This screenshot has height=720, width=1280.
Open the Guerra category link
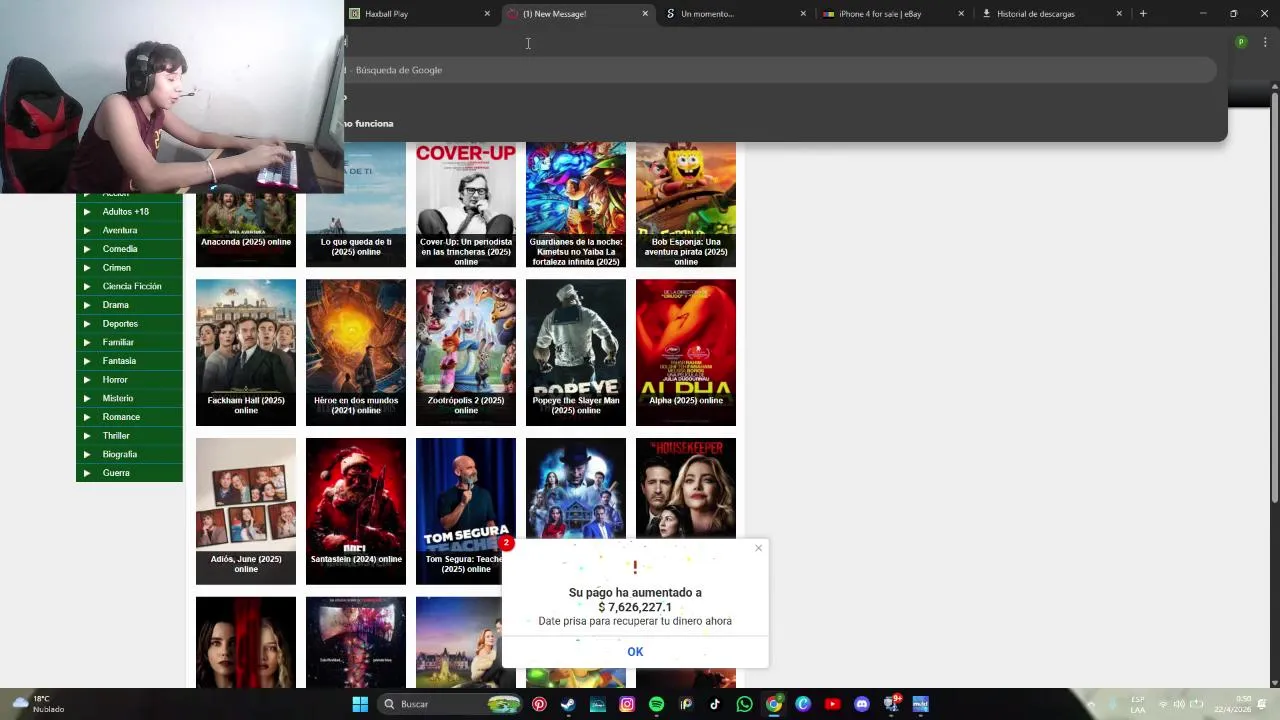[116, 473]
